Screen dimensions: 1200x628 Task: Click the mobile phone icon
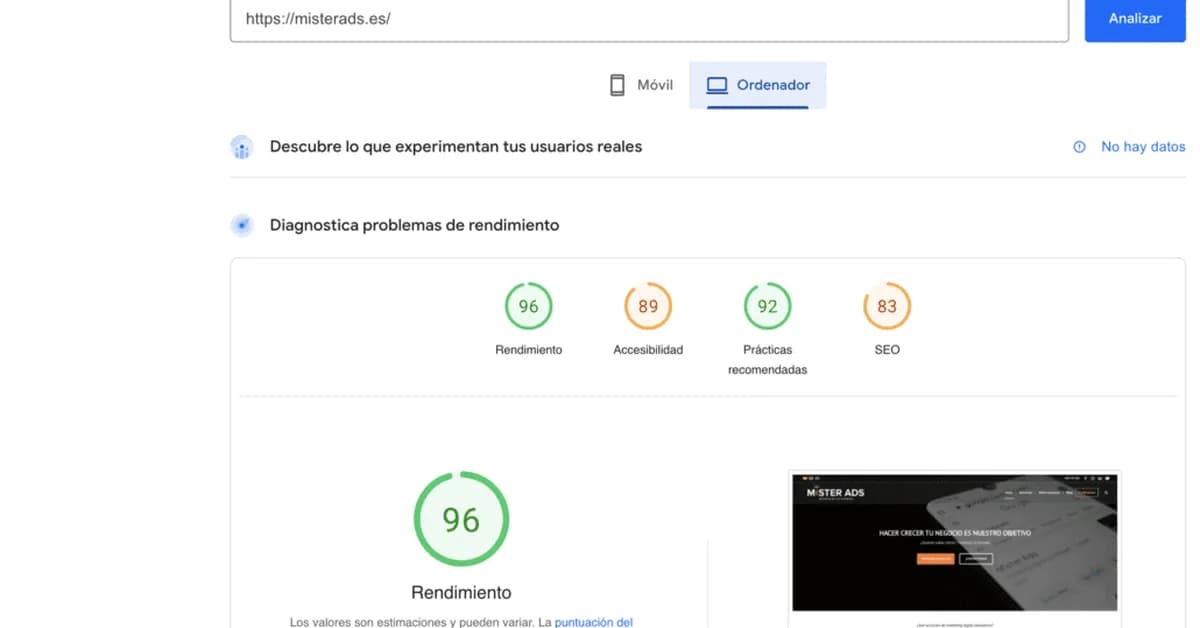click(x=617, y=85)
